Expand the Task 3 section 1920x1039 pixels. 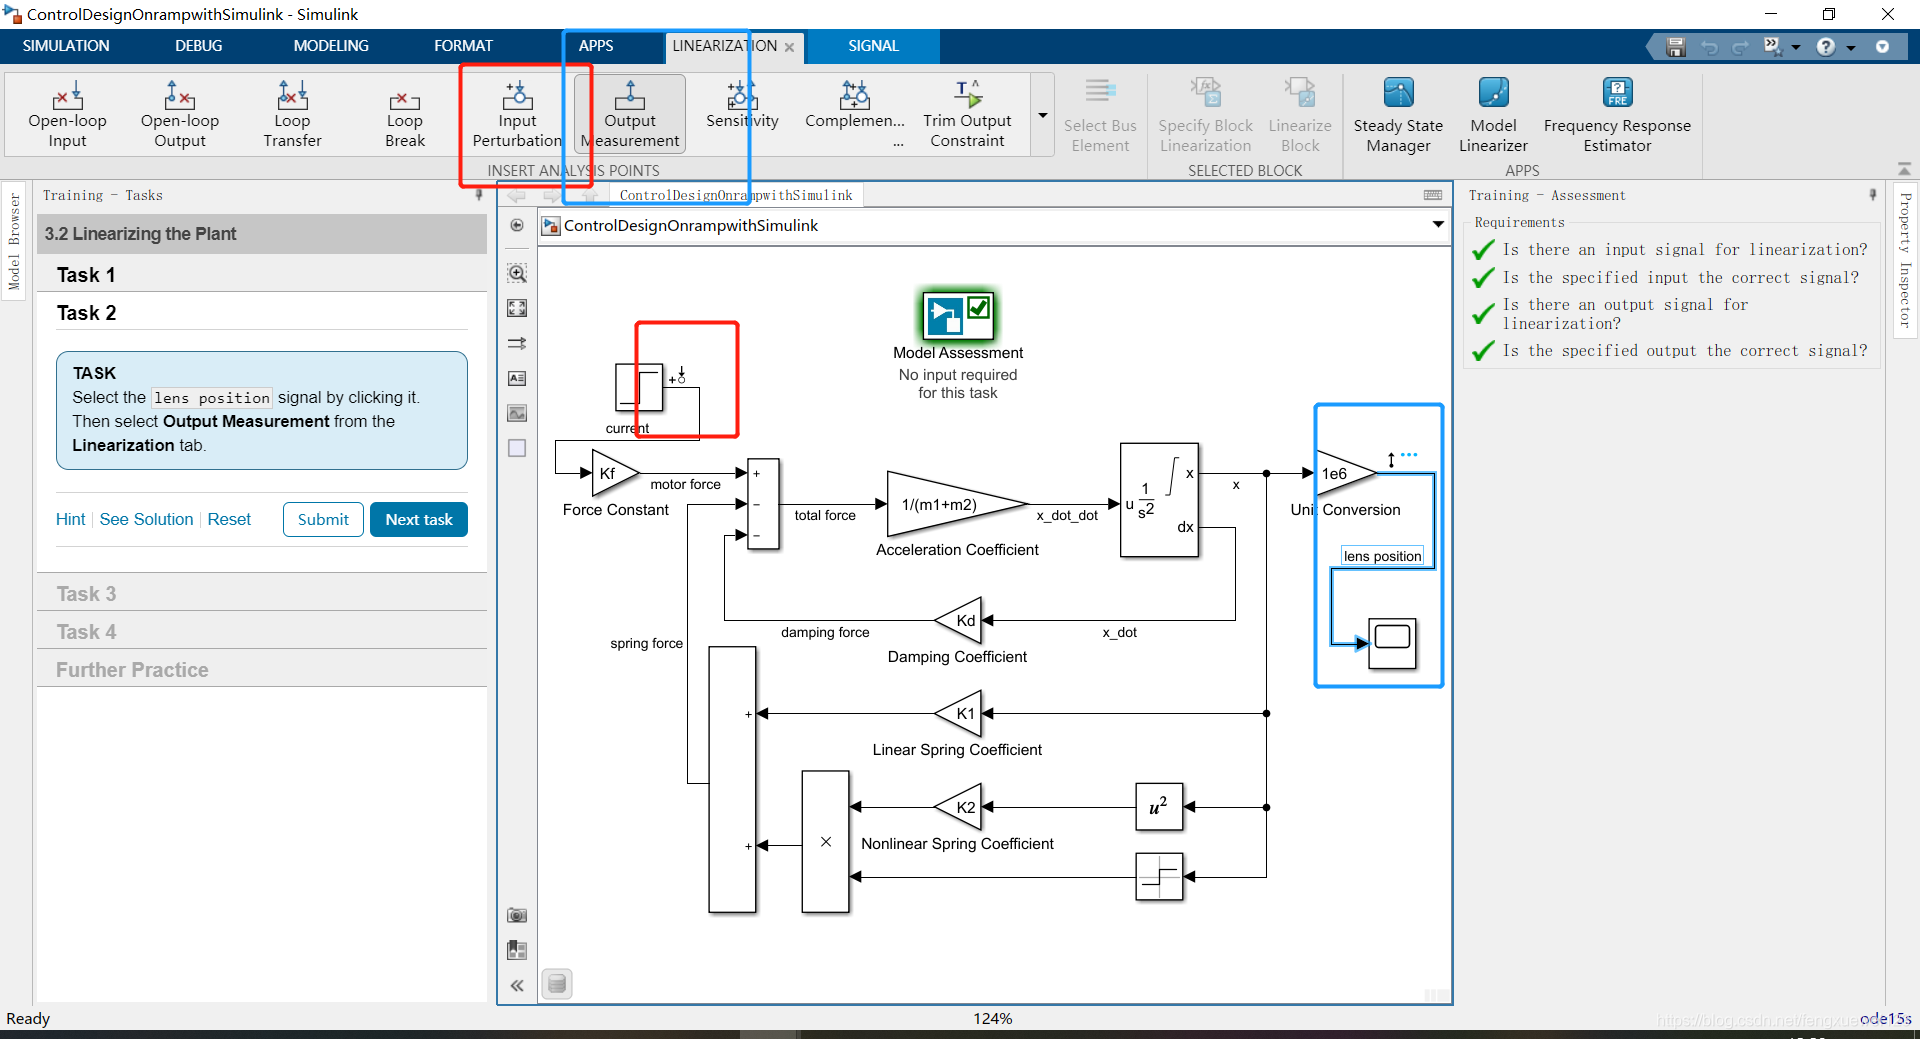(x=86, y=592)
